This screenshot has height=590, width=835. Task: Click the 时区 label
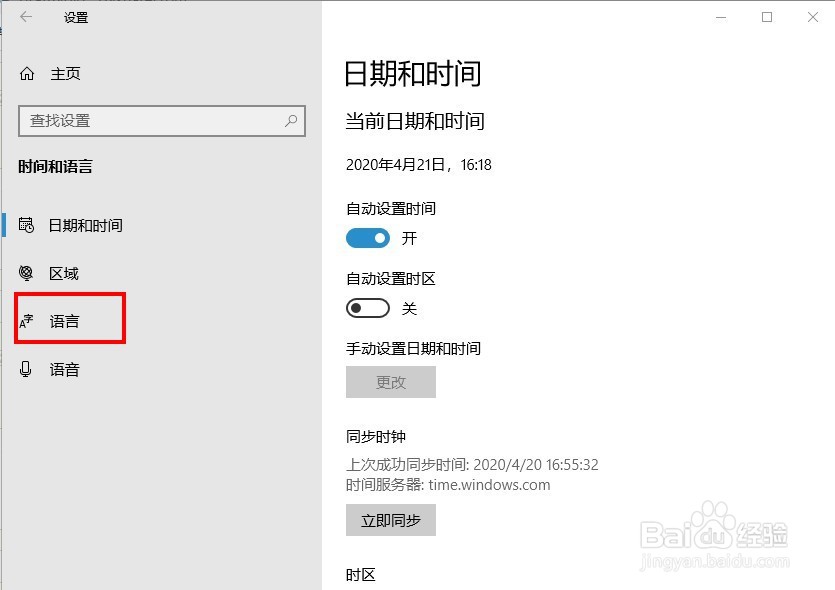click(361, 575)
